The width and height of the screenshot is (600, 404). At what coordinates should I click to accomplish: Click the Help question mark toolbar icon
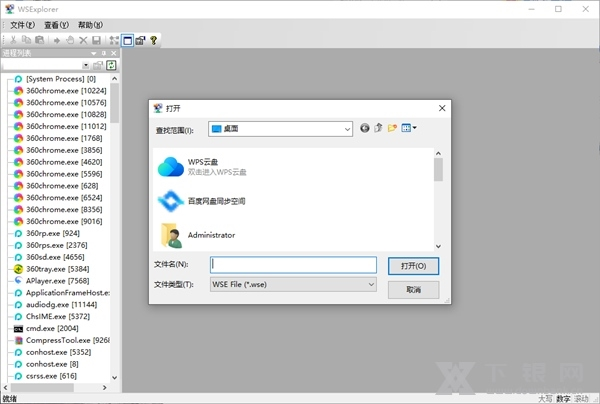(x=154, y=40)
